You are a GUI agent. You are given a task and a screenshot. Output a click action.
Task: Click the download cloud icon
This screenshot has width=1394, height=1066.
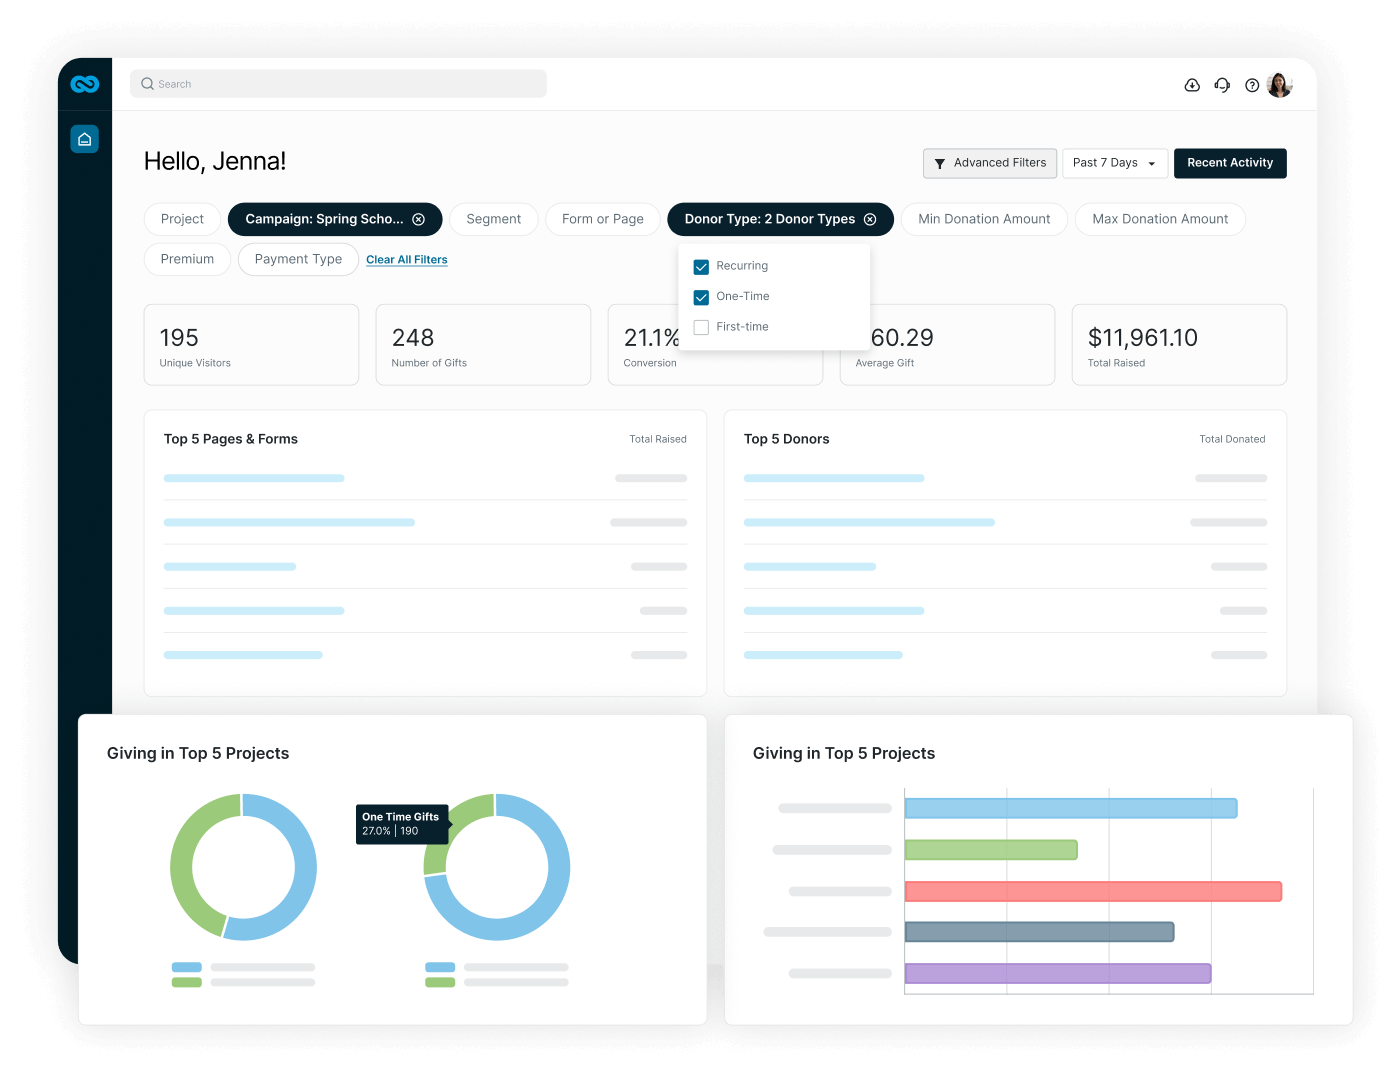point(1192,86)
